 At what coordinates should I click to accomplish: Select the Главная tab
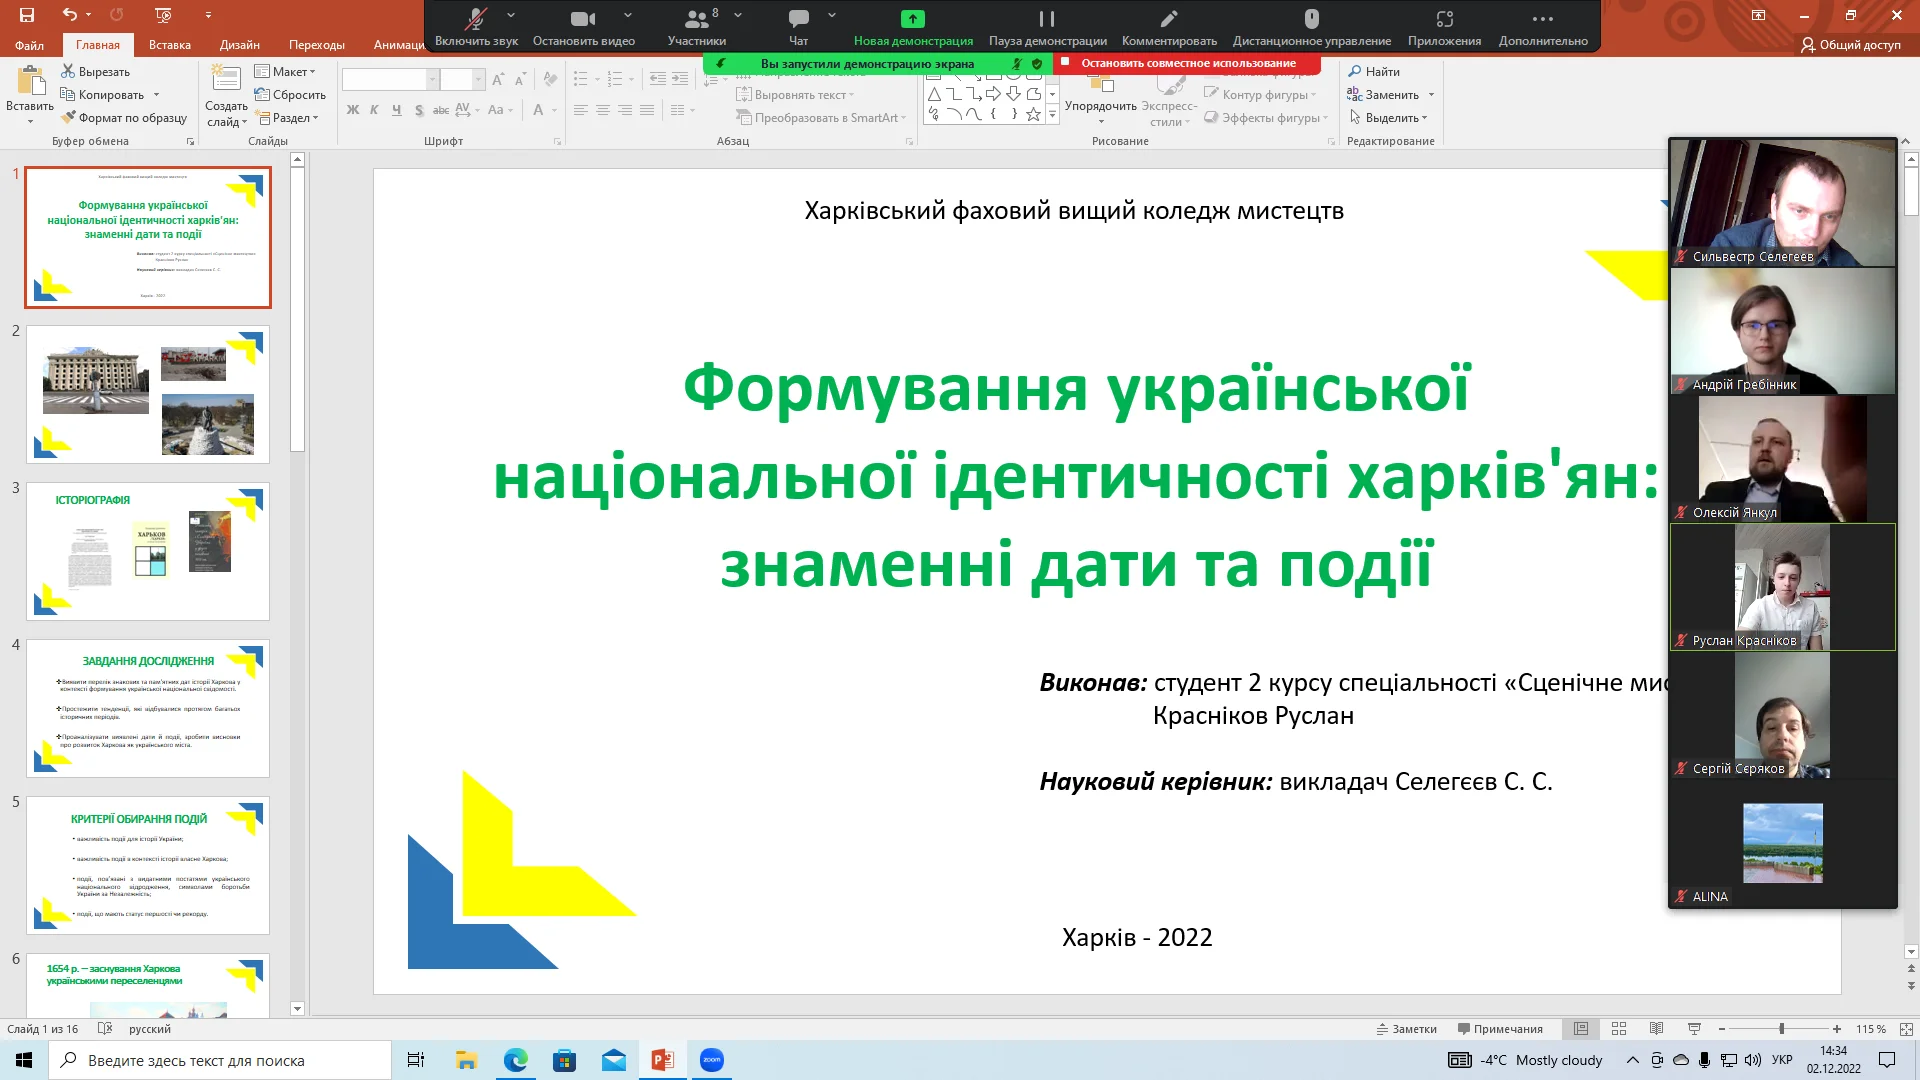[x=98, y=45]
